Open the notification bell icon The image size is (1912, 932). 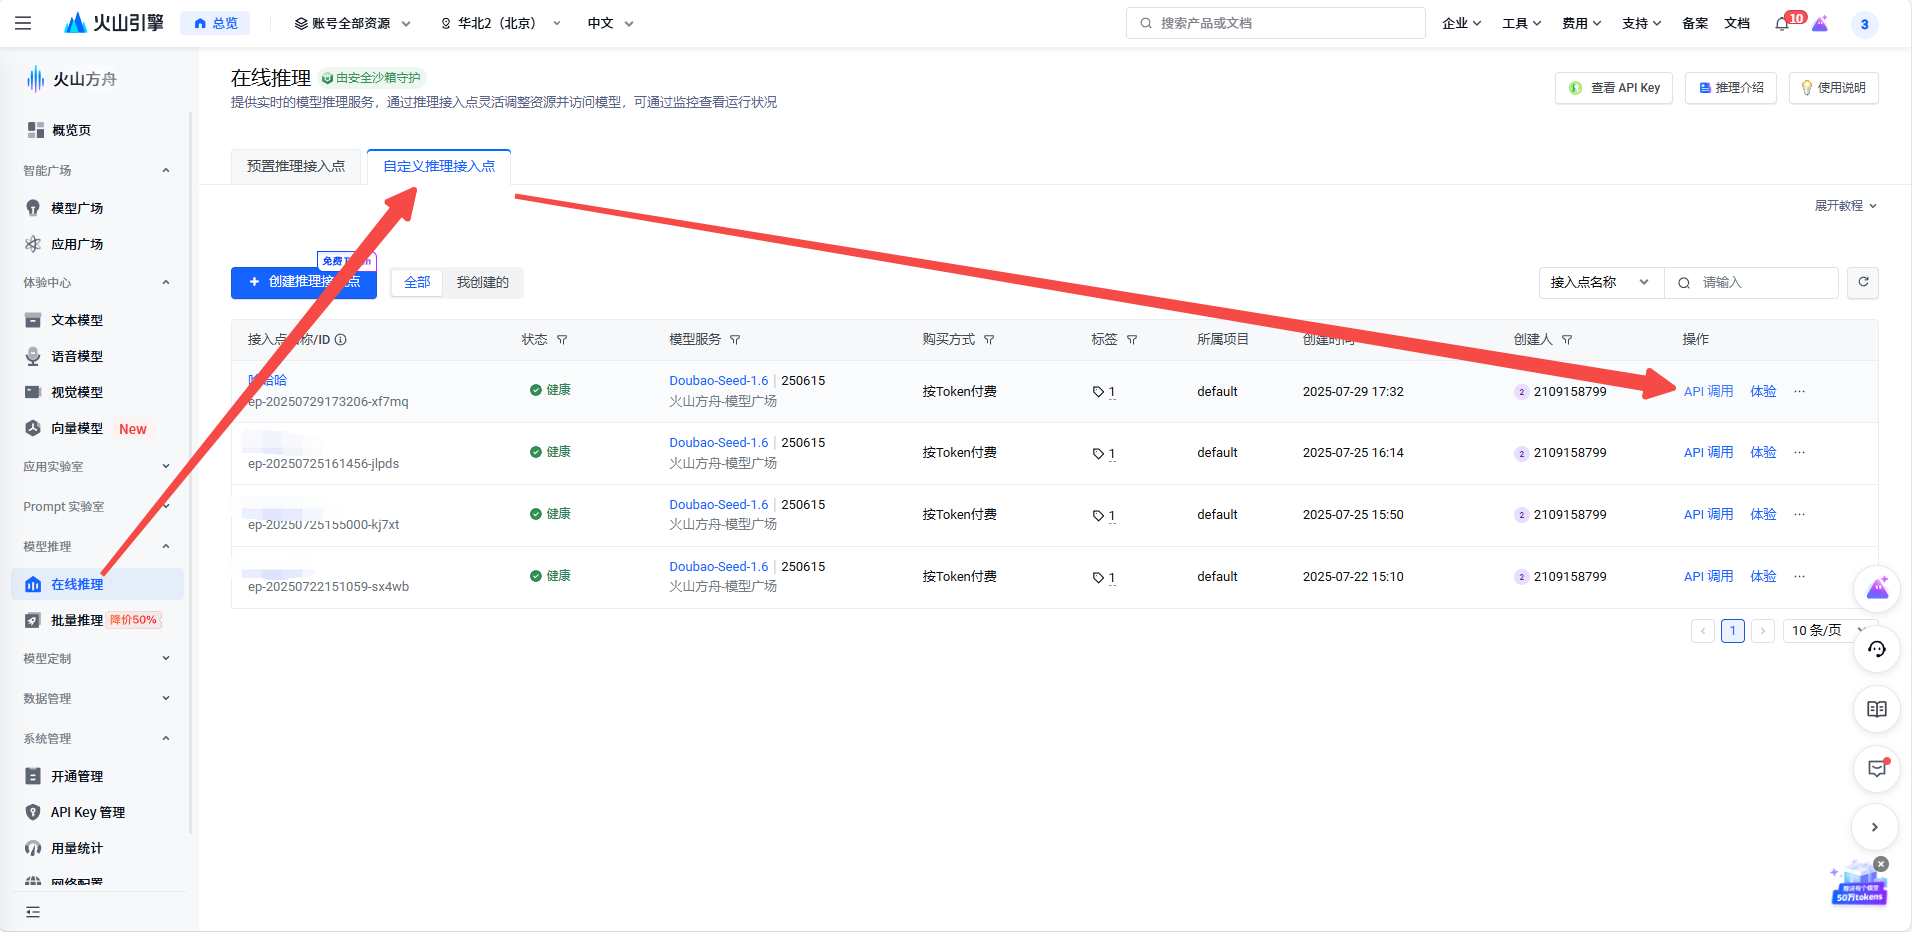point(1782,24)
